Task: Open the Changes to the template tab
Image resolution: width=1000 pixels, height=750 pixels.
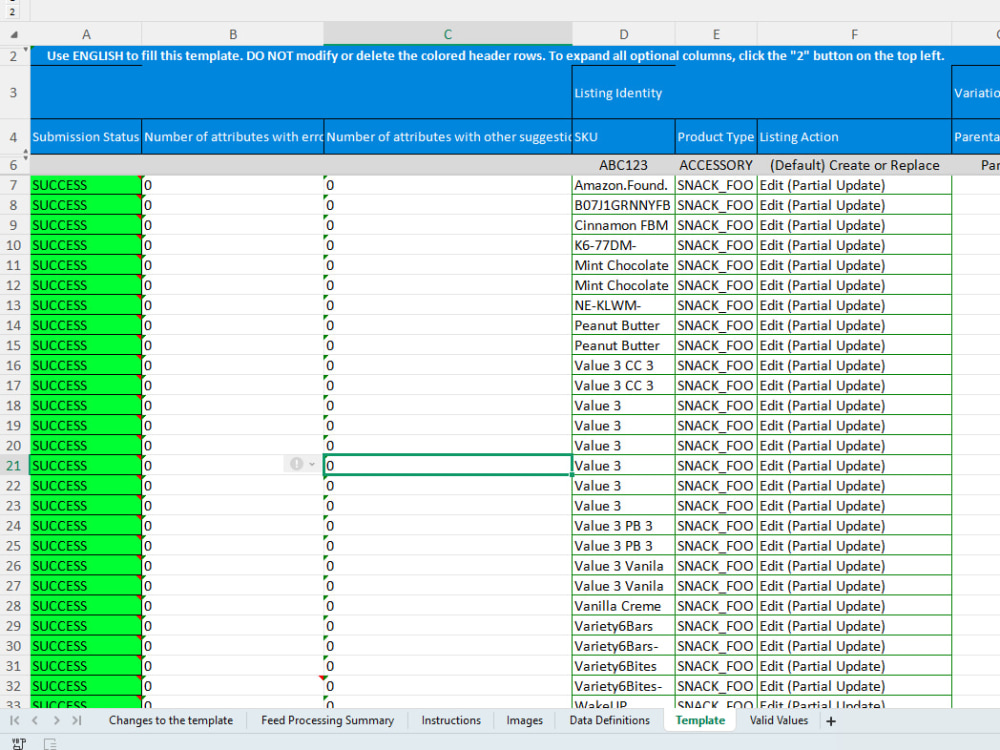Action: (x=170, y=721)
